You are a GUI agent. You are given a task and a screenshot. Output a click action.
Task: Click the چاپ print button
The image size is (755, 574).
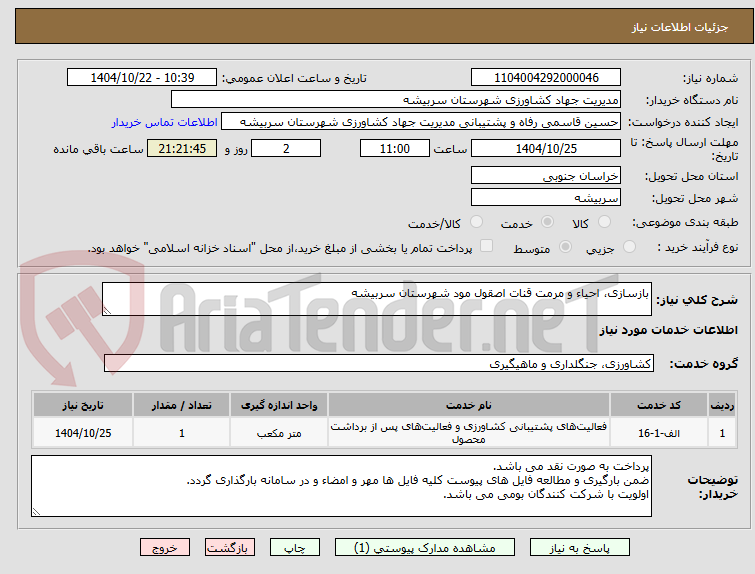point(295,548)
